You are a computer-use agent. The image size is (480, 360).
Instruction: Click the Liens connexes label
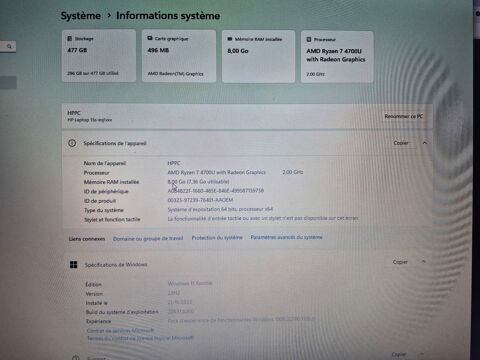(87, 239)
